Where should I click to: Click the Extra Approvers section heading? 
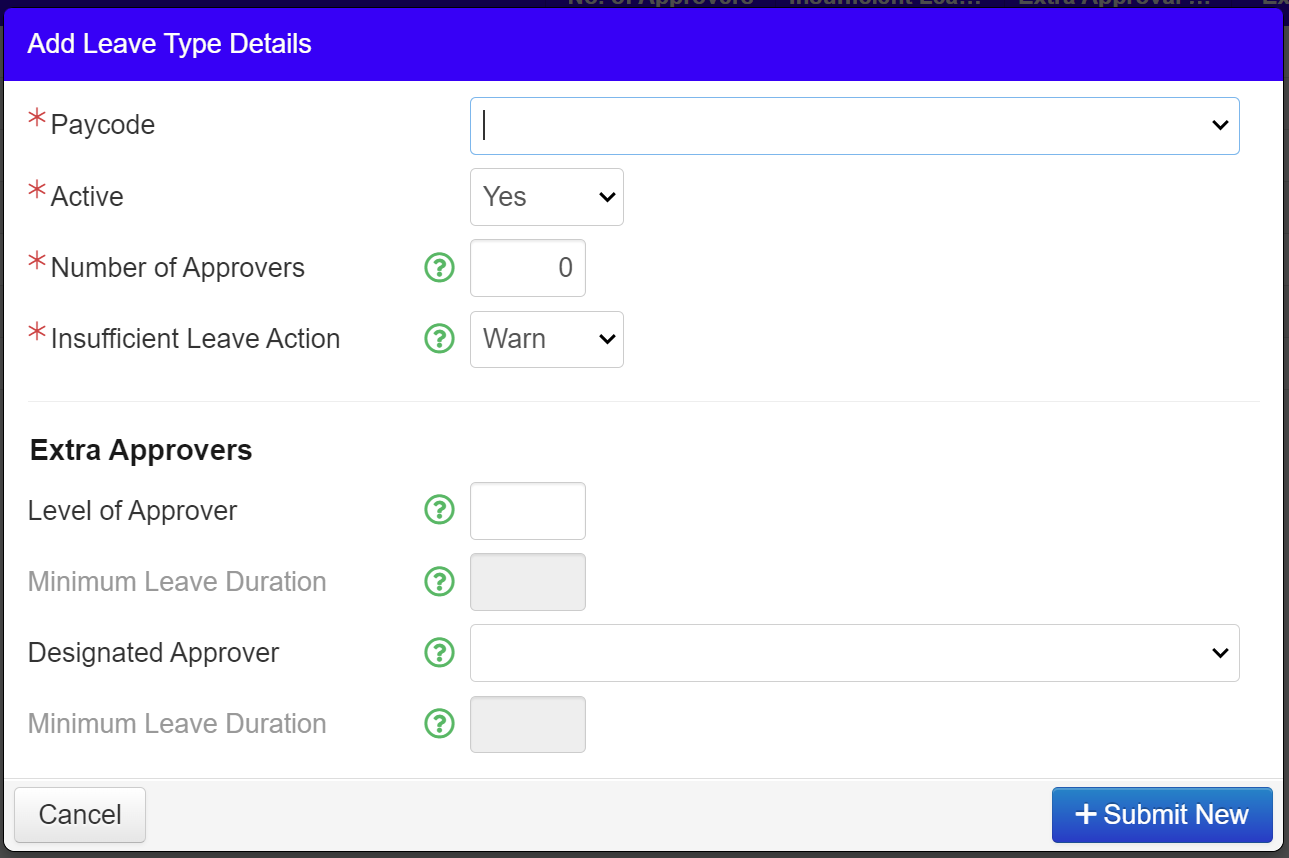(140, 450)
